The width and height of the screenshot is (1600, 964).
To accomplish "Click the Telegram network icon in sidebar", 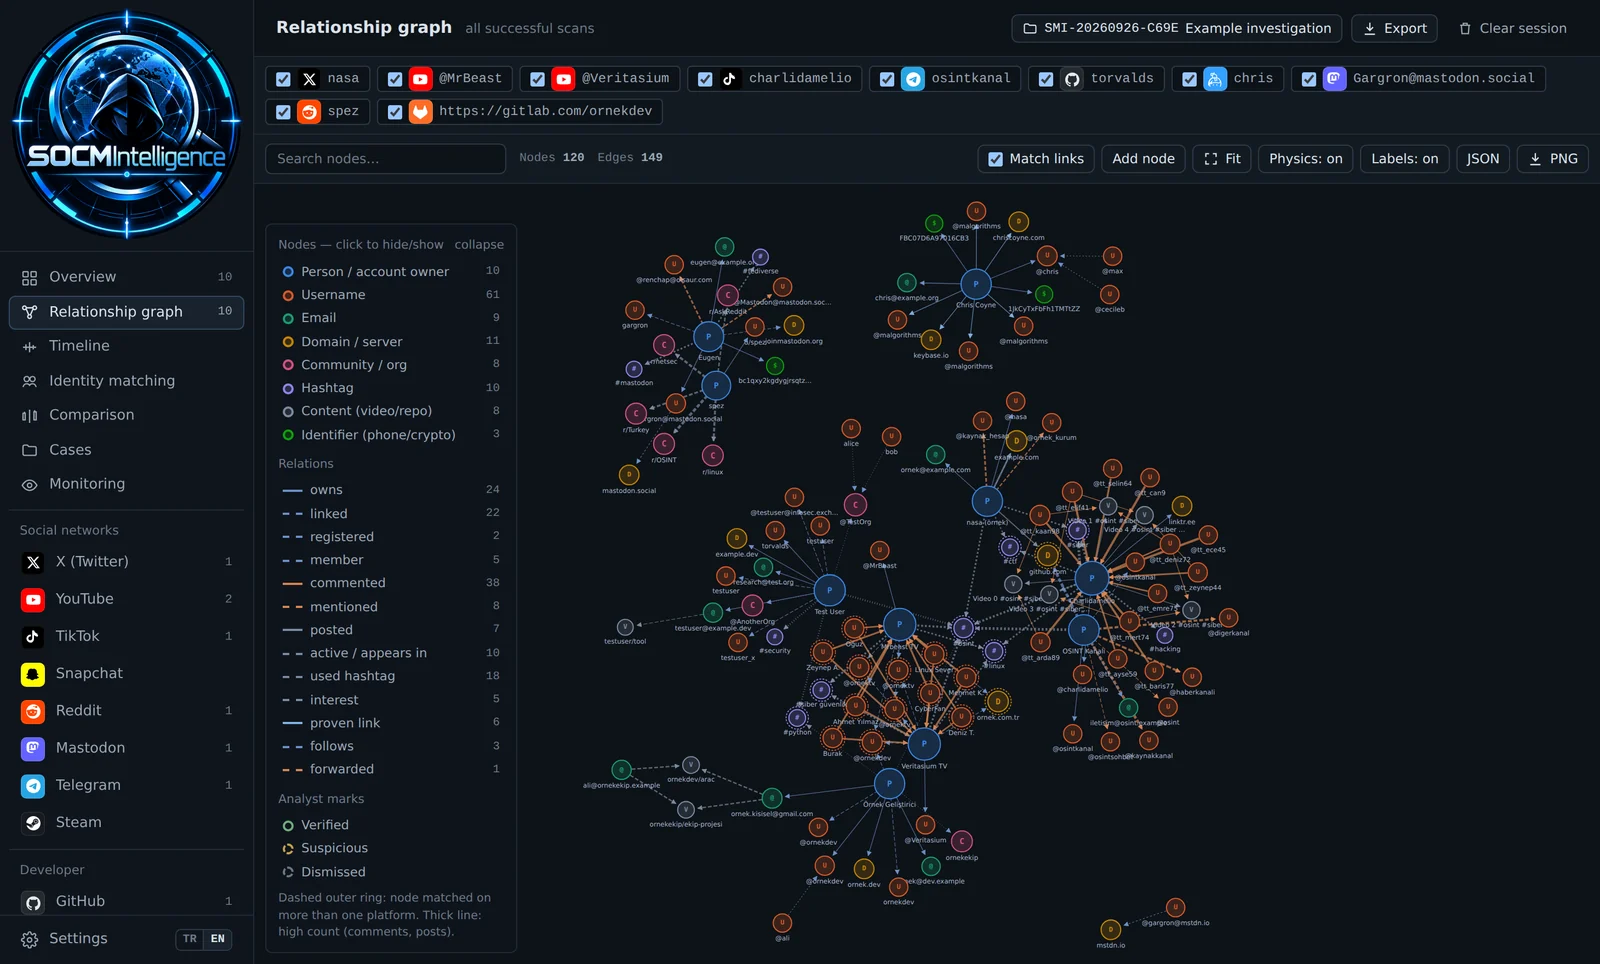I will point(33,786).
